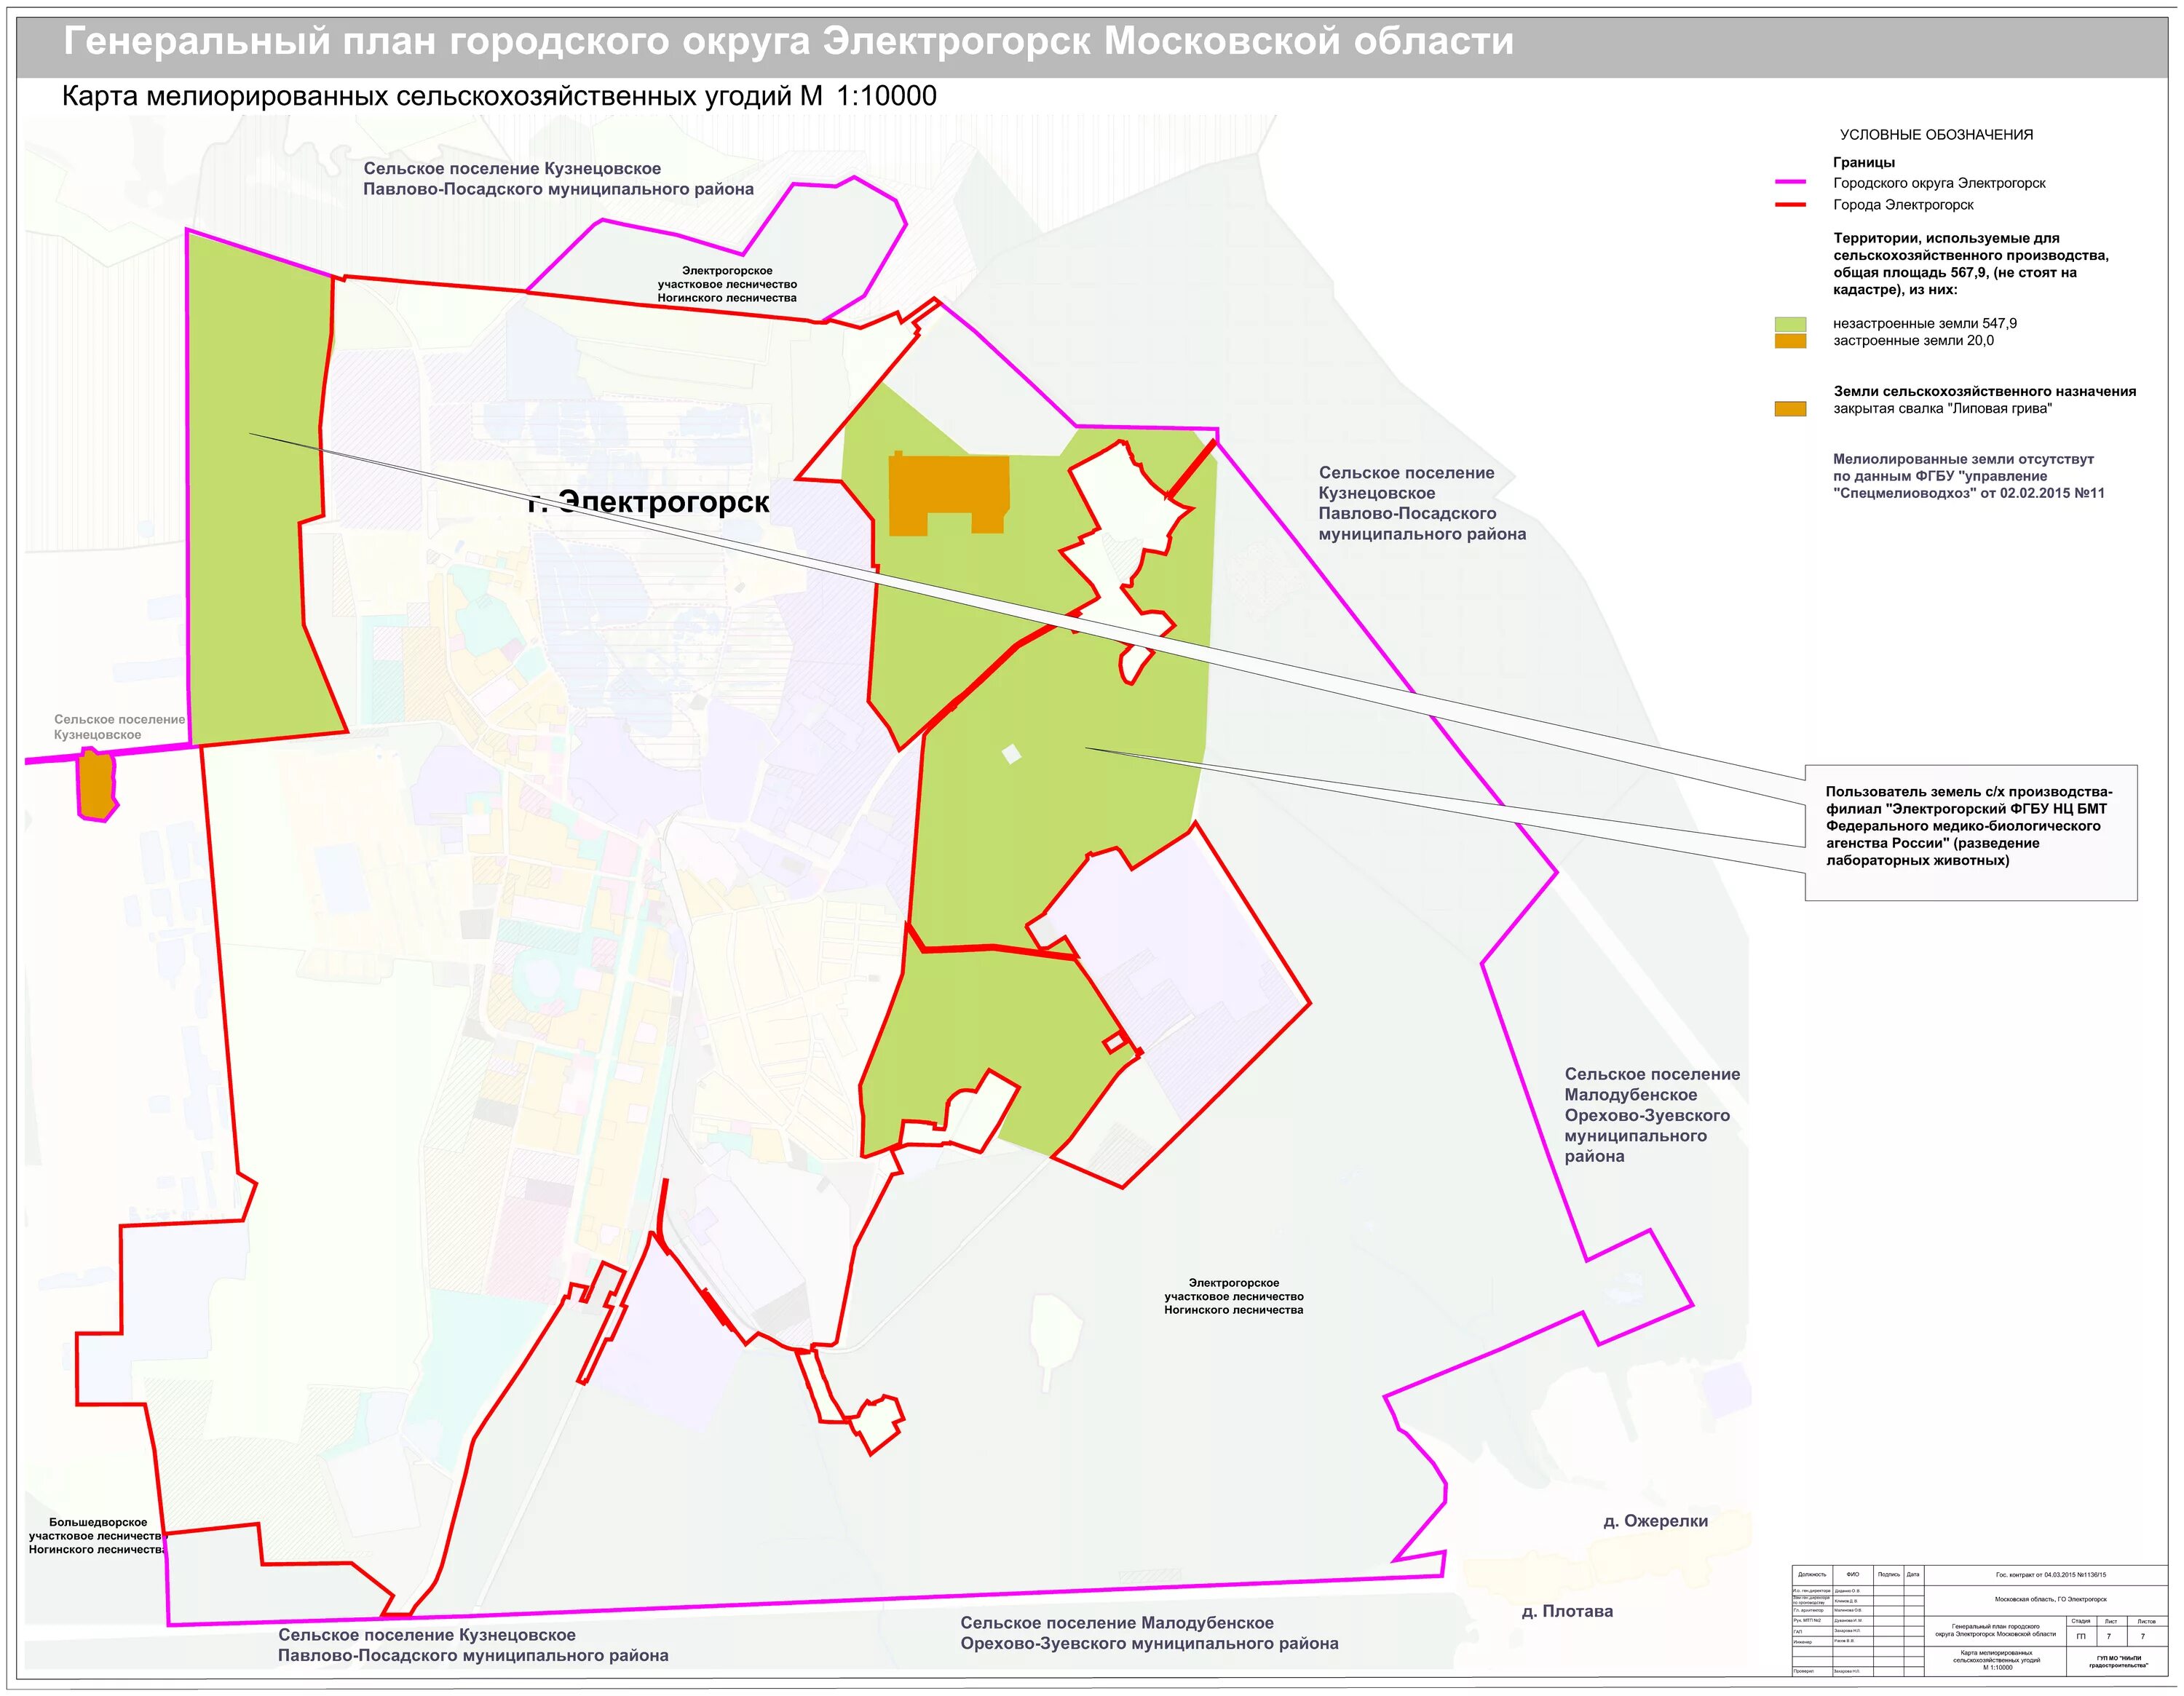Click the "Должность" column header in the title block
Image resolution: width=2184 pixels, height=1696 pixels.
(1812, 1575)
